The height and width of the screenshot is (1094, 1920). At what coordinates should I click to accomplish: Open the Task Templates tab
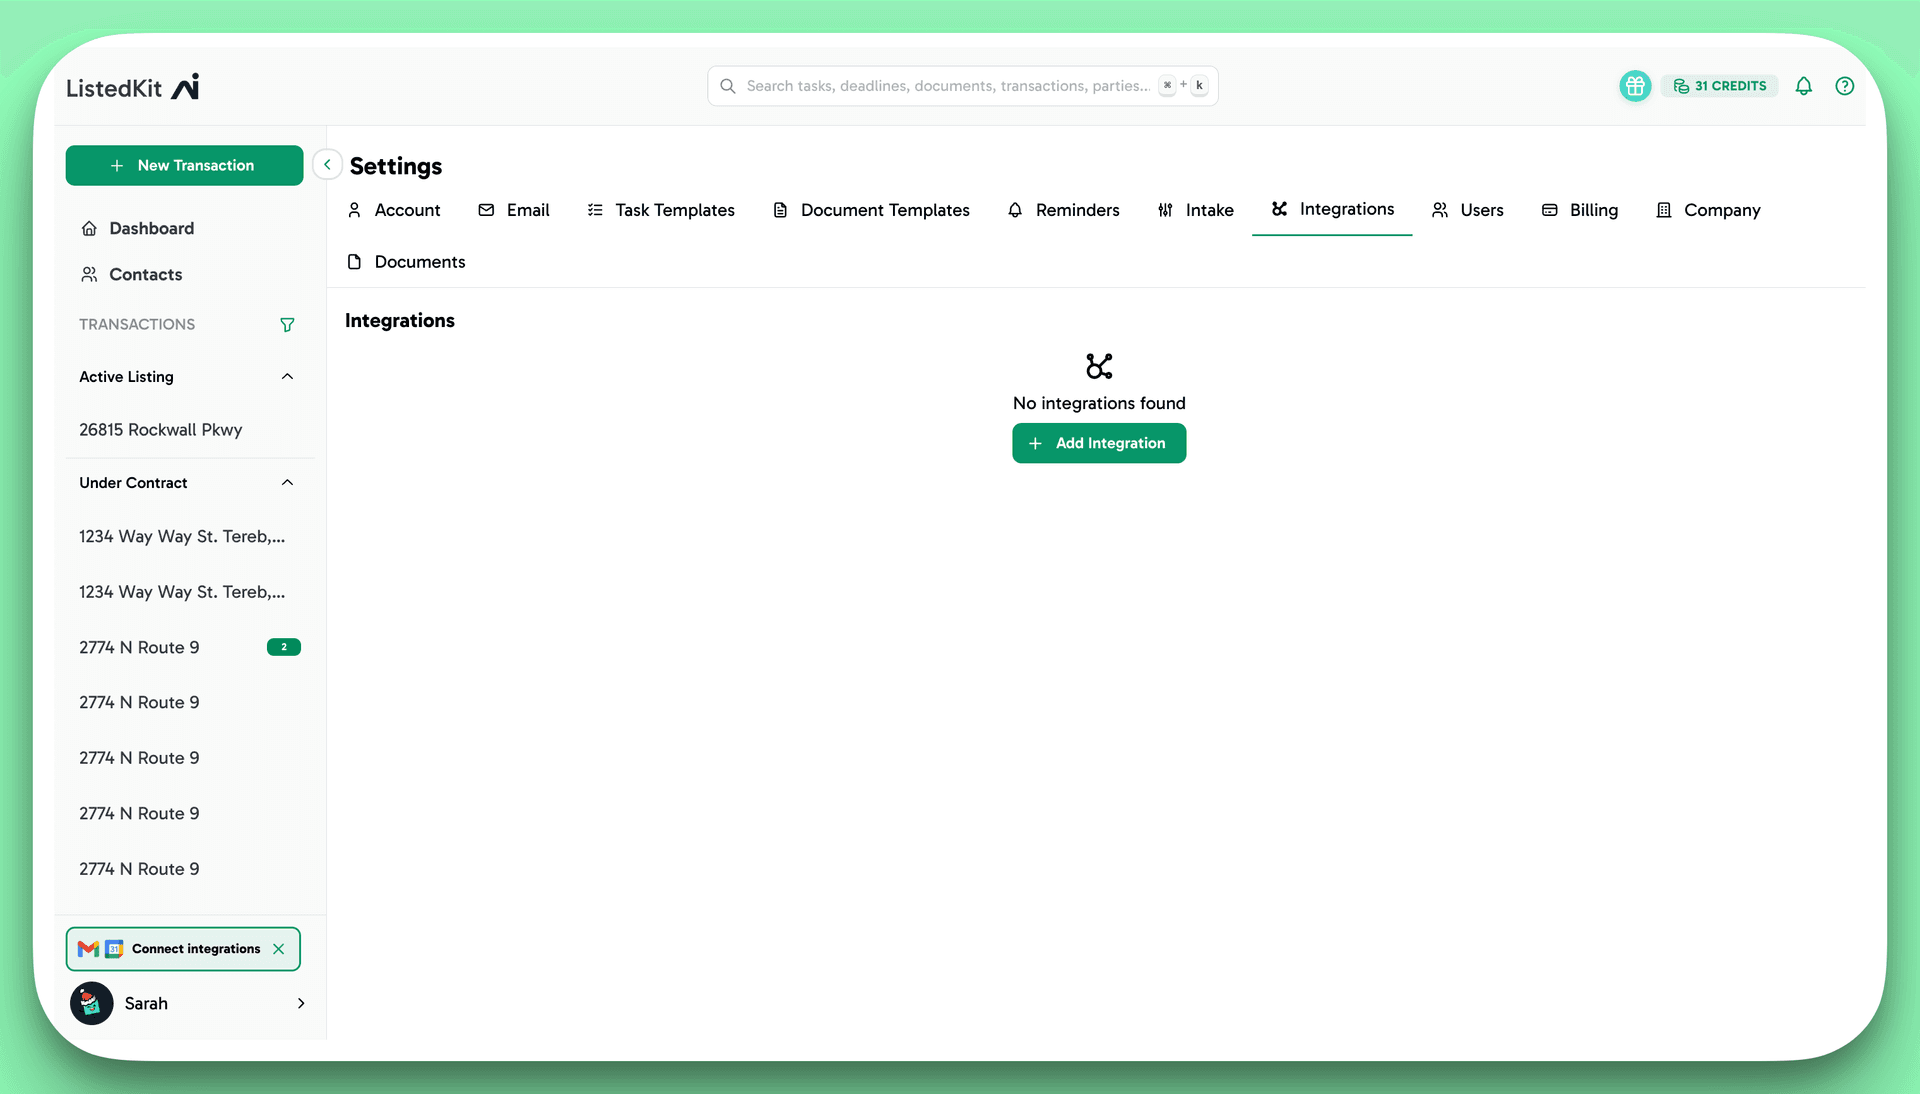pos(675,210)
